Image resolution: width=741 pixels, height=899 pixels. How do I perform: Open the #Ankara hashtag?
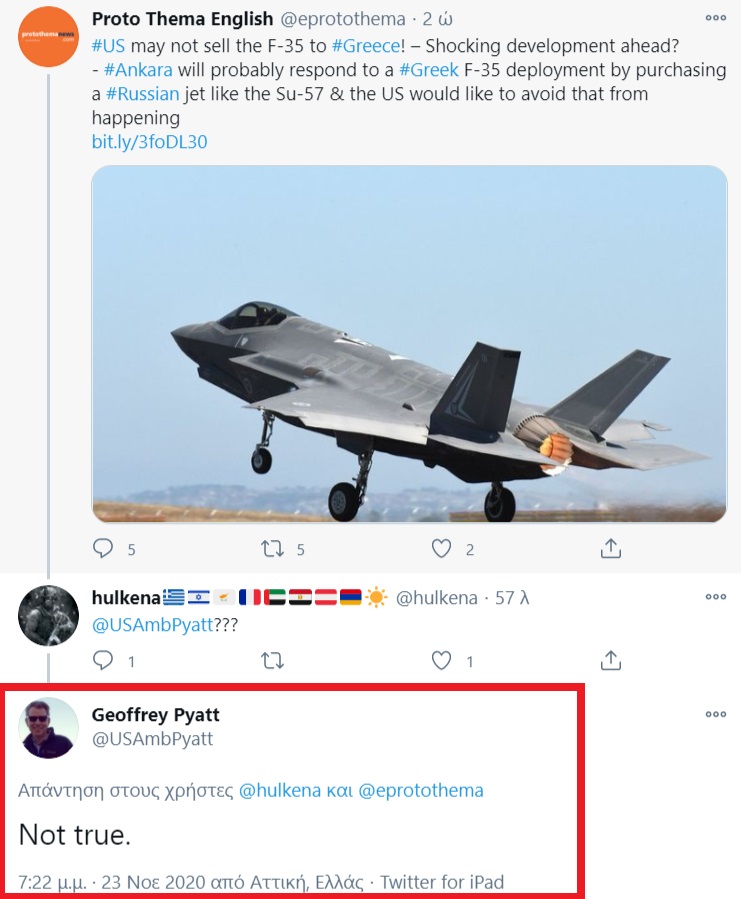(138, 70)
